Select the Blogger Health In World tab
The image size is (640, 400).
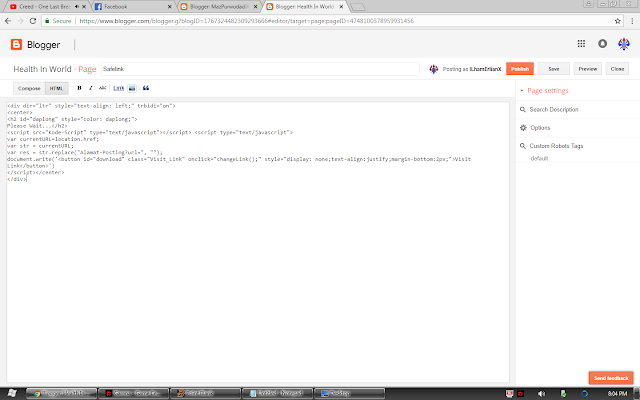click(304, 7)
